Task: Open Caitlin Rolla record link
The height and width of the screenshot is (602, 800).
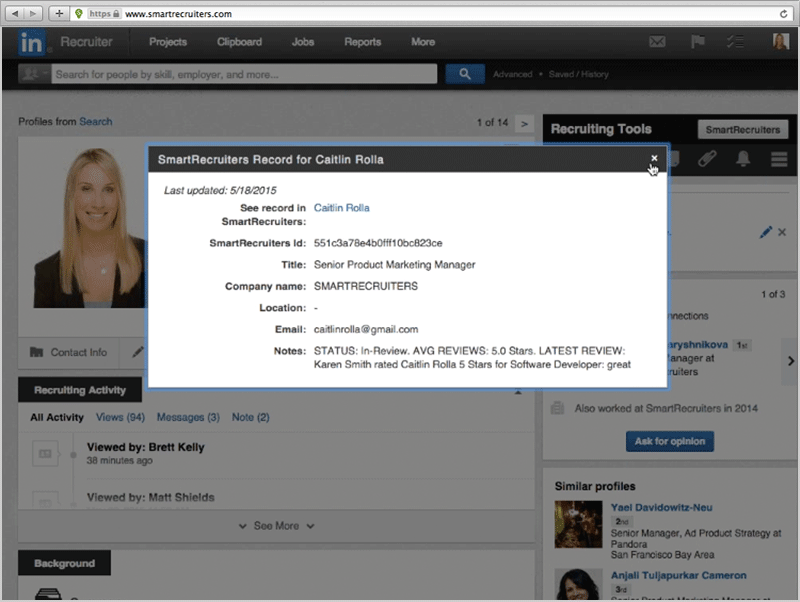Action: (341, 208)
